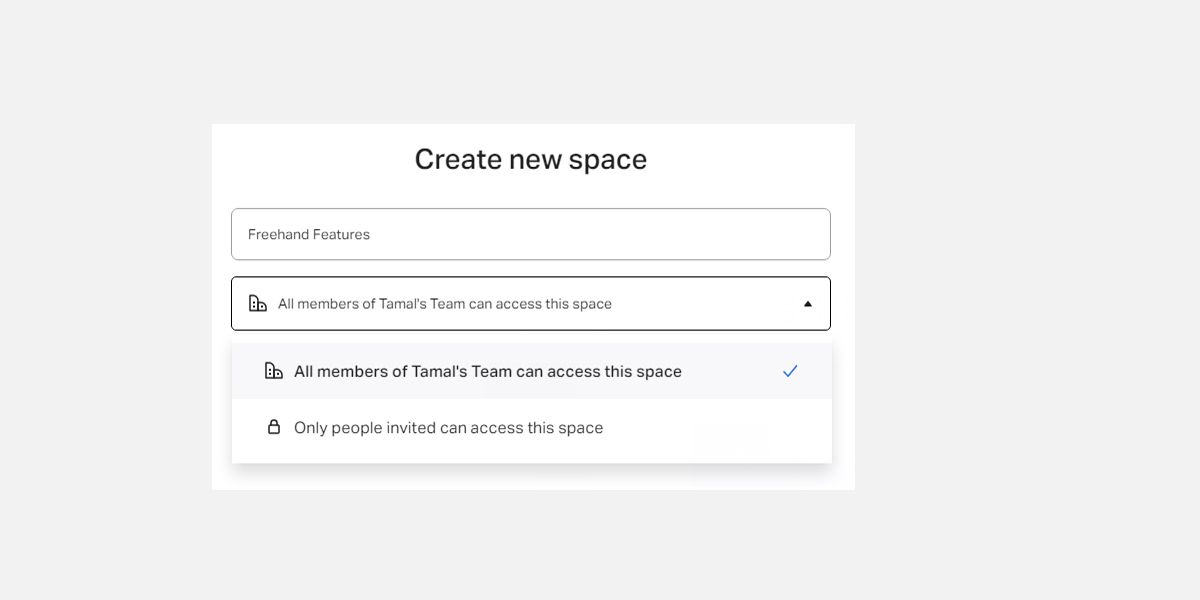Click the blue checkmark on the selected option
1200x600 pixels.
tap(790, 371)
